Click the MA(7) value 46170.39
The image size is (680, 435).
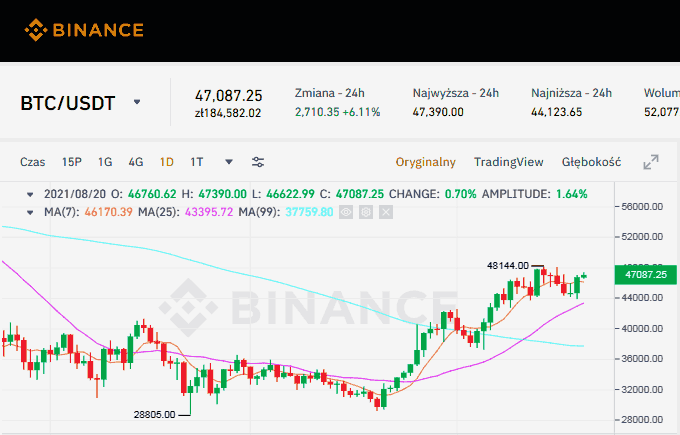click(108, 212)
